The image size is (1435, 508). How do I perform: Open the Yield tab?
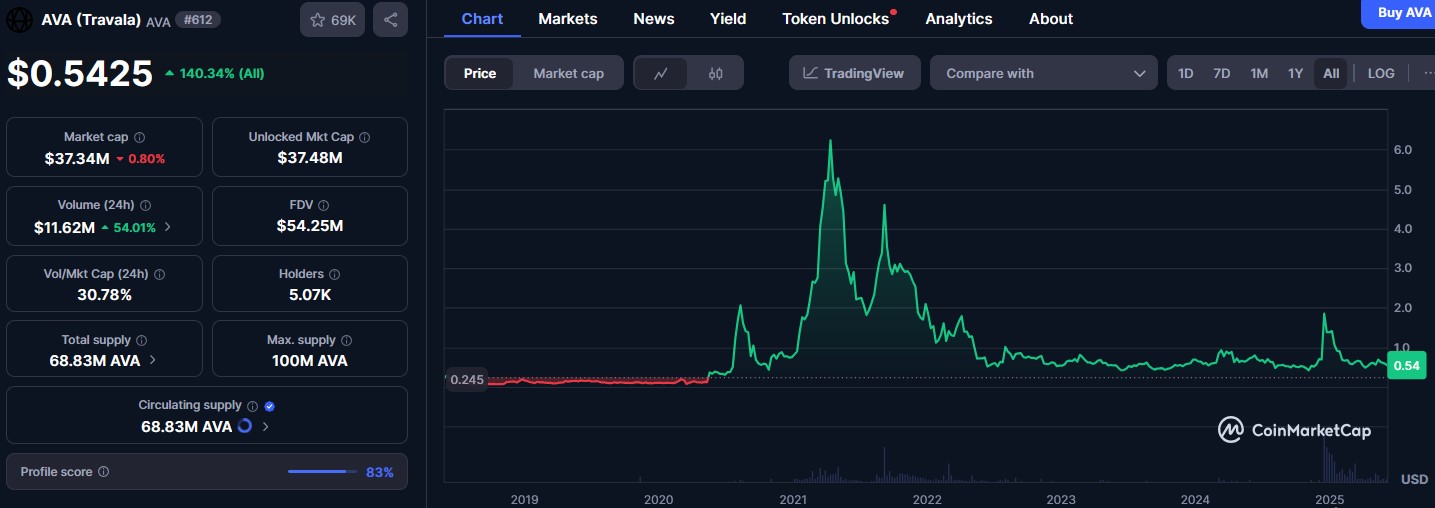click(x=728, y=19)
